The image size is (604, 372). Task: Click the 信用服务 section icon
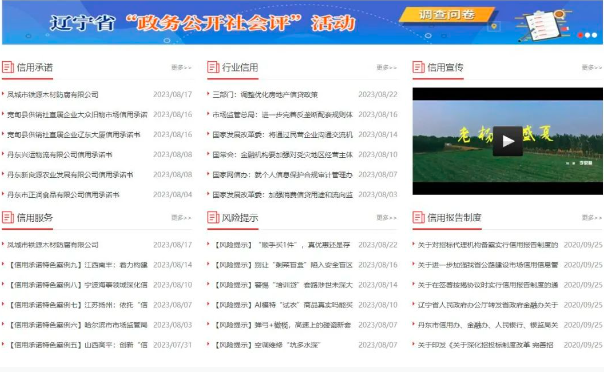tap(8, 217)
